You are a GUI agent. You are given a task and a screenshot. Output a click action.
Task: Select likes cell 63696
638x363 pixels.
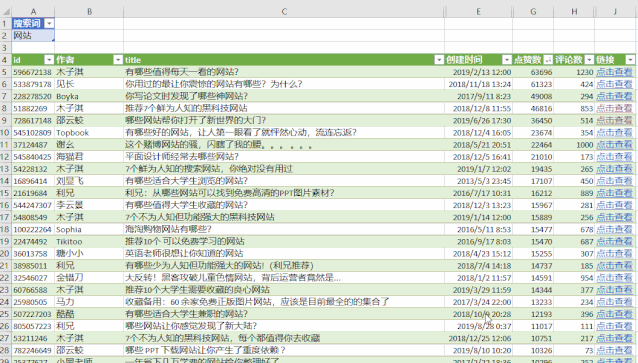(x=533, y=72)
